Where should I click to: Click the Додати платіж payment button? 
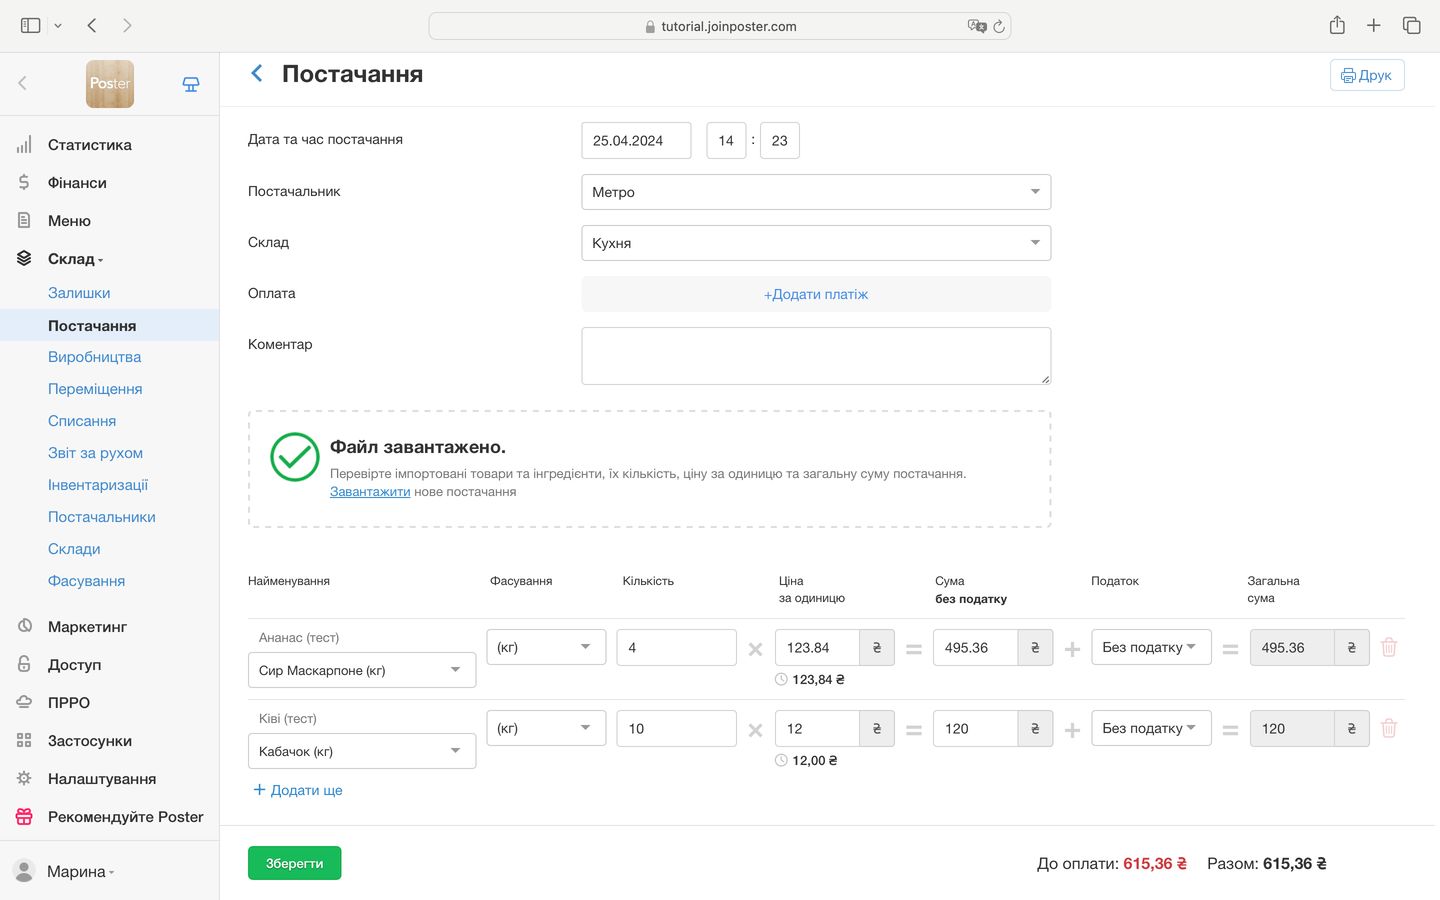click(815, 294)
